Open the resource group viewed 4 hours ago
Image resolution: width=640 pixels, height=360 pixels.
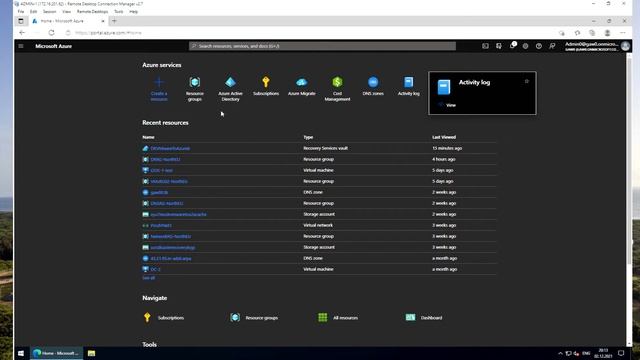(165, 159)
